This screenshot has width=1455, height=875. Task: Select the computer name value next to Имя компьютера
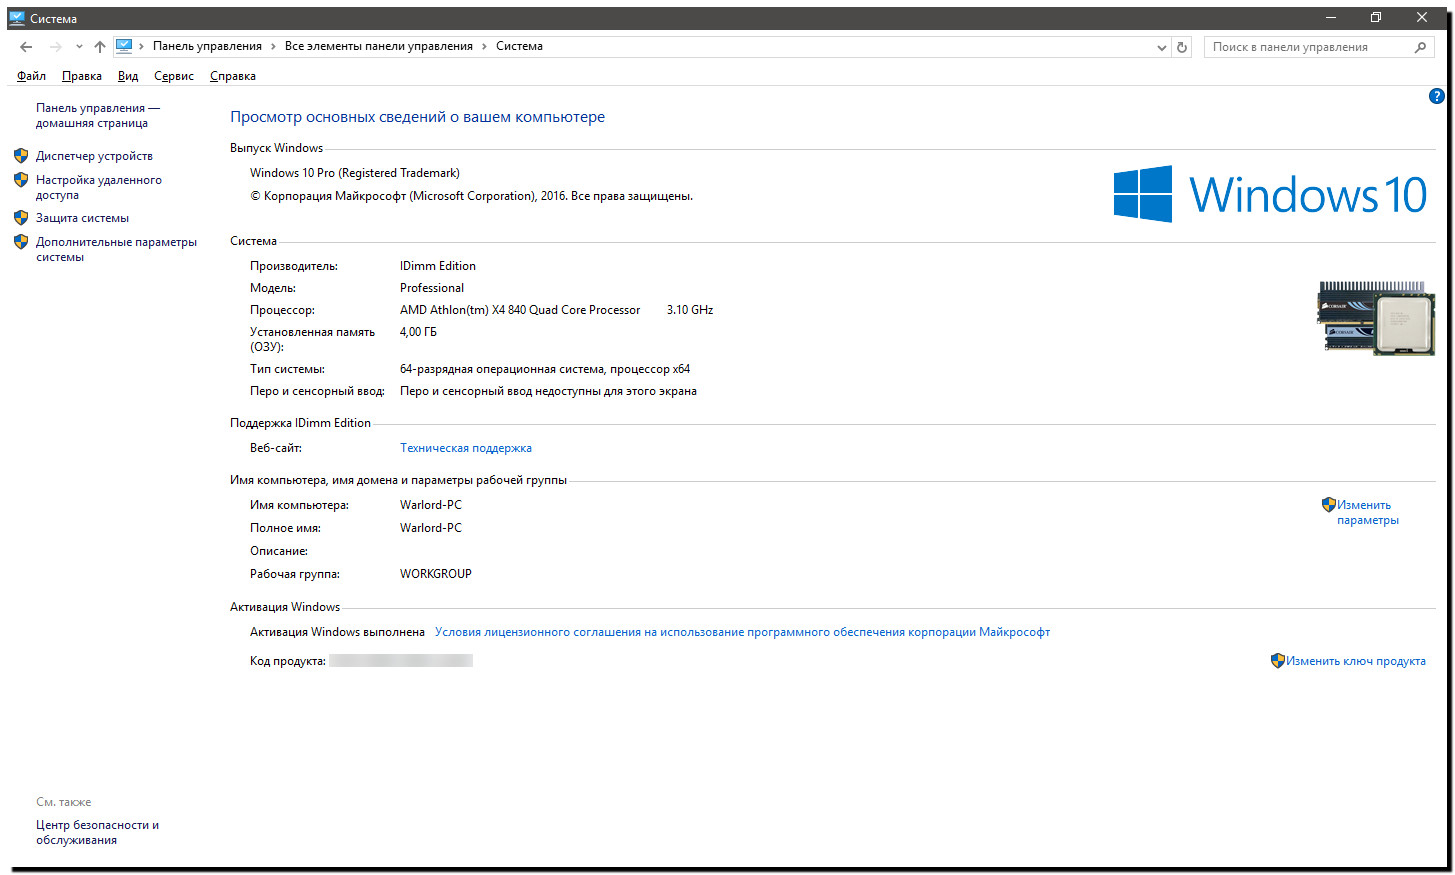click(431, 505)
